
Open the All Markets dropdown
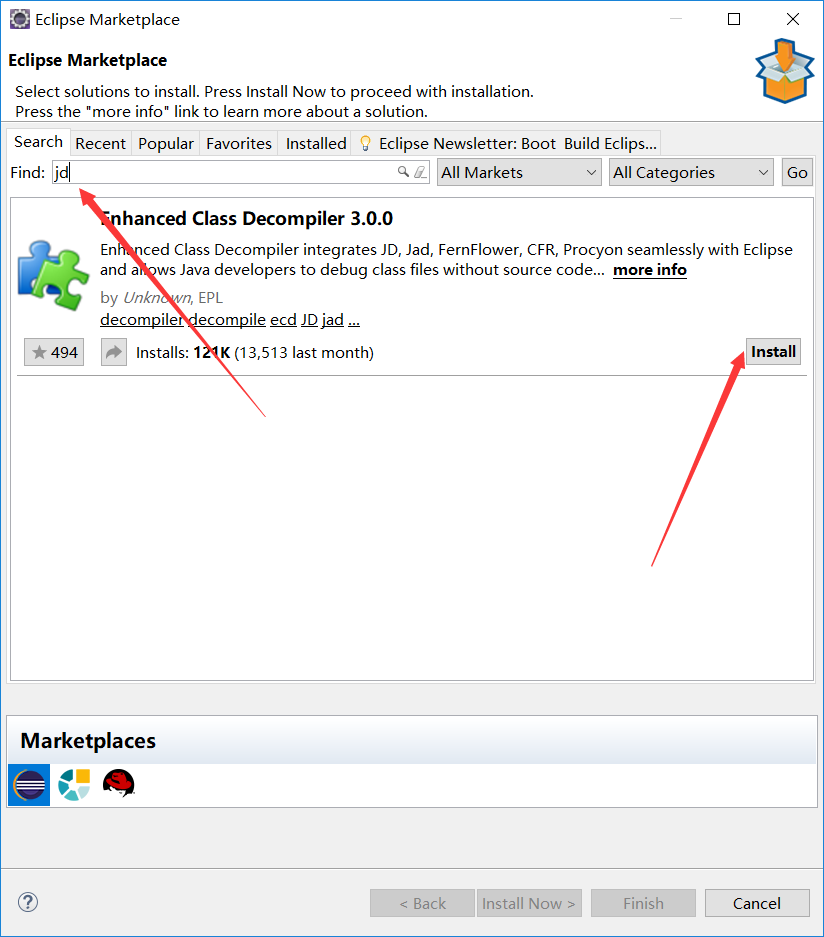coord(519,172)
